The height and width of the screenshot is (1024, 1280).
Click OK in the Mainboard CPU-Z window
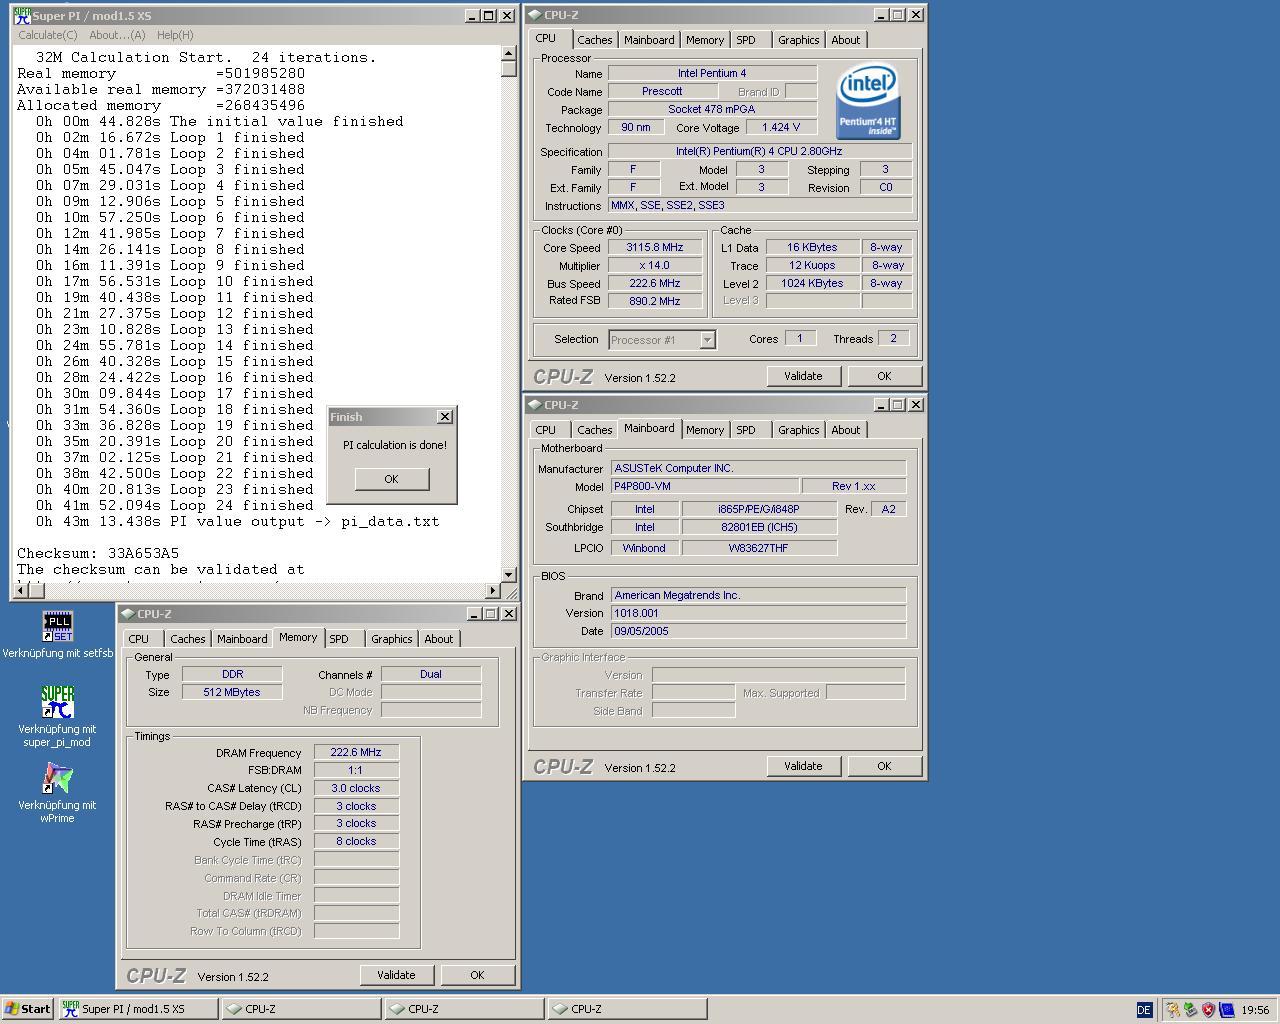[884, 766]
